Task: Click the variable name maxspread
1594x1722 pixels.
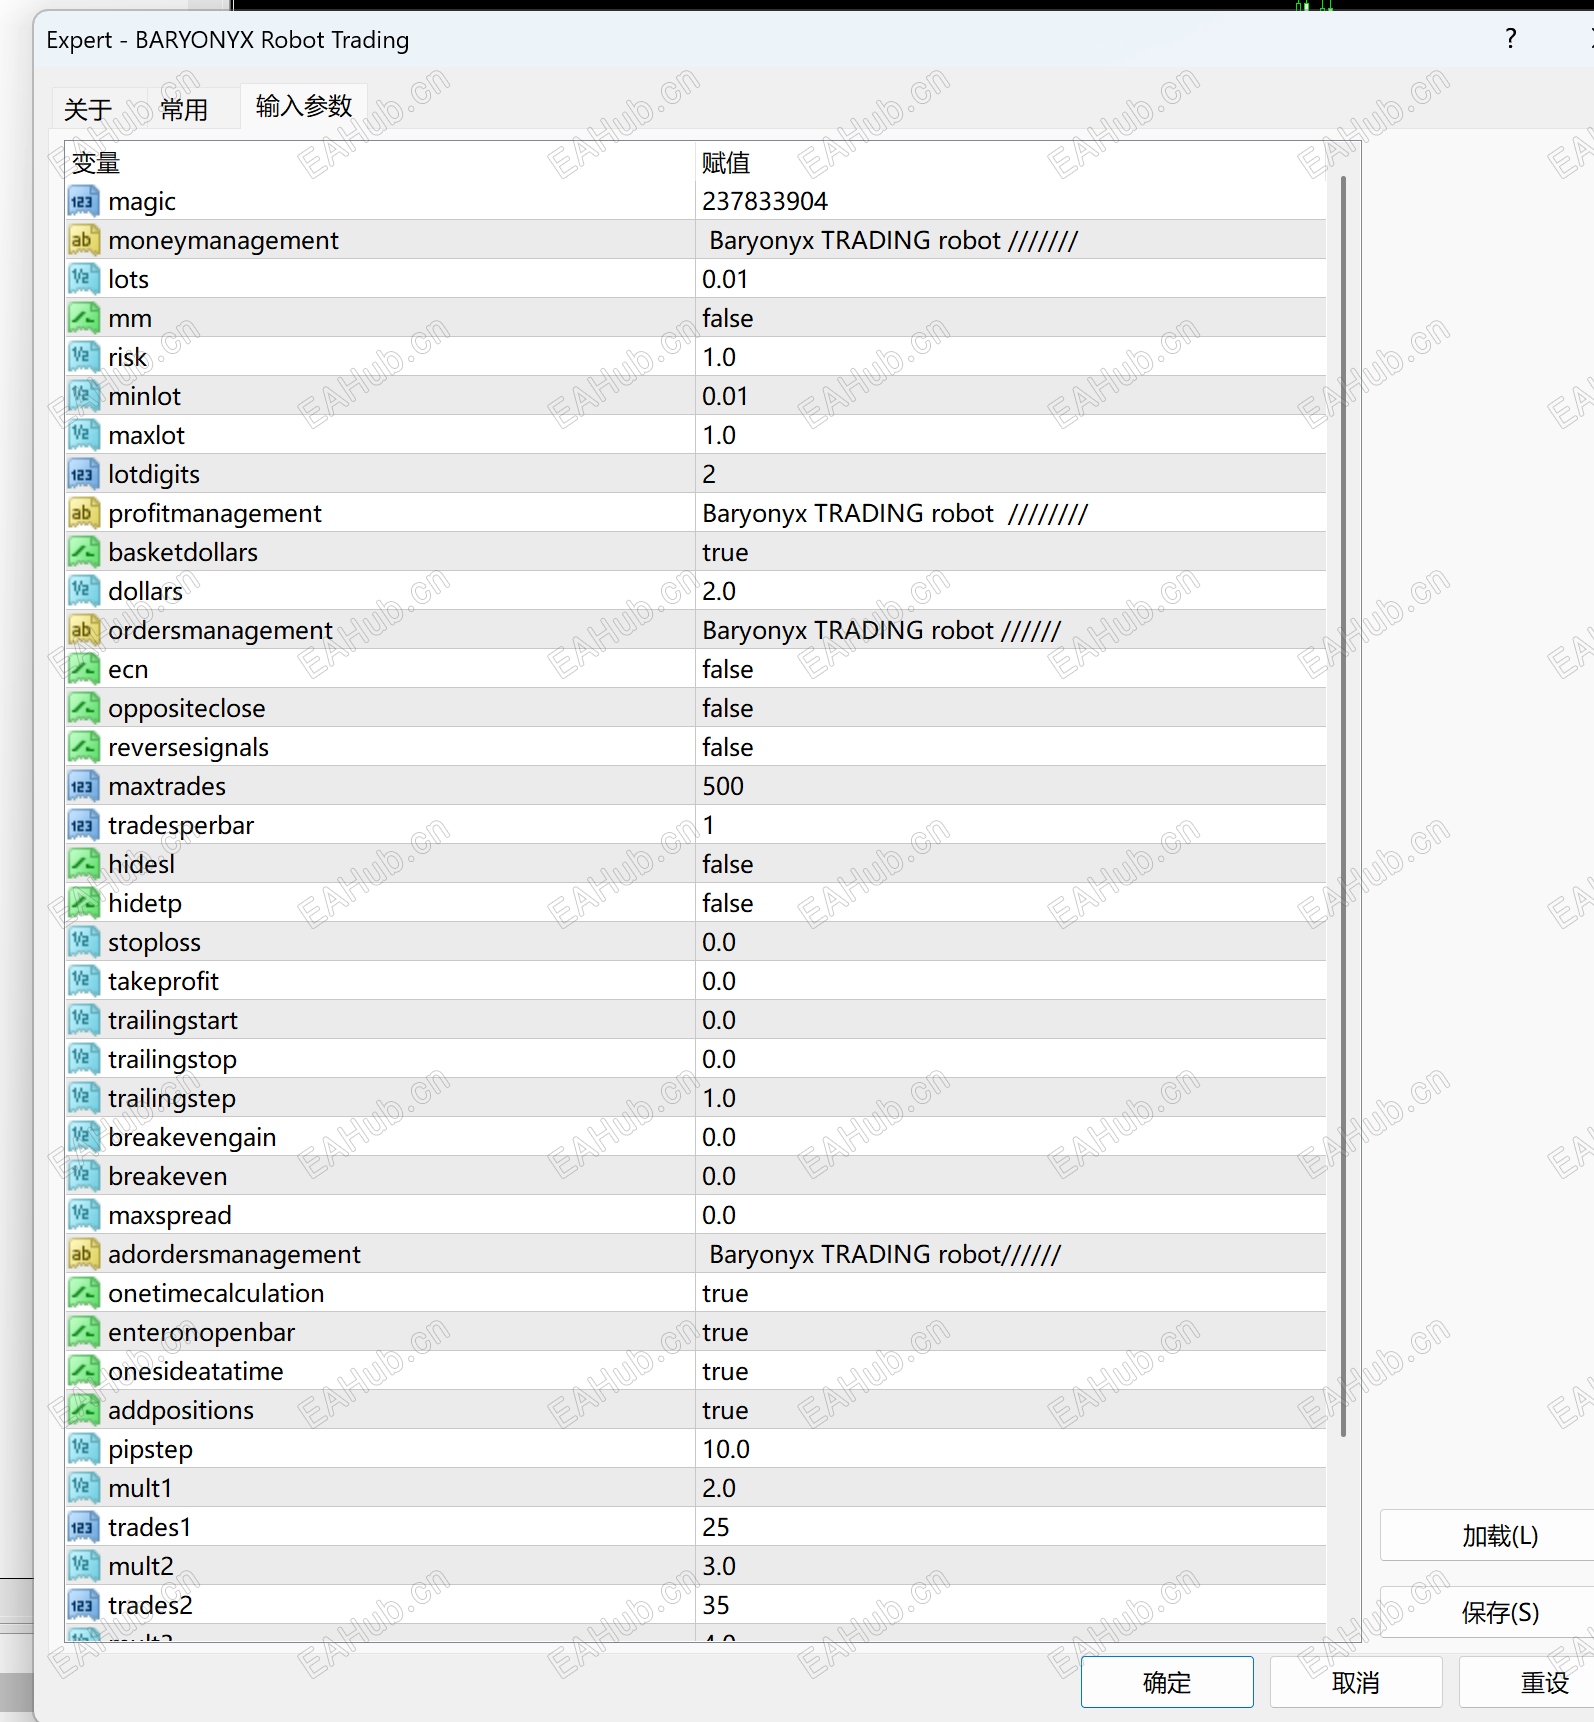Action: pos(170,1215)
